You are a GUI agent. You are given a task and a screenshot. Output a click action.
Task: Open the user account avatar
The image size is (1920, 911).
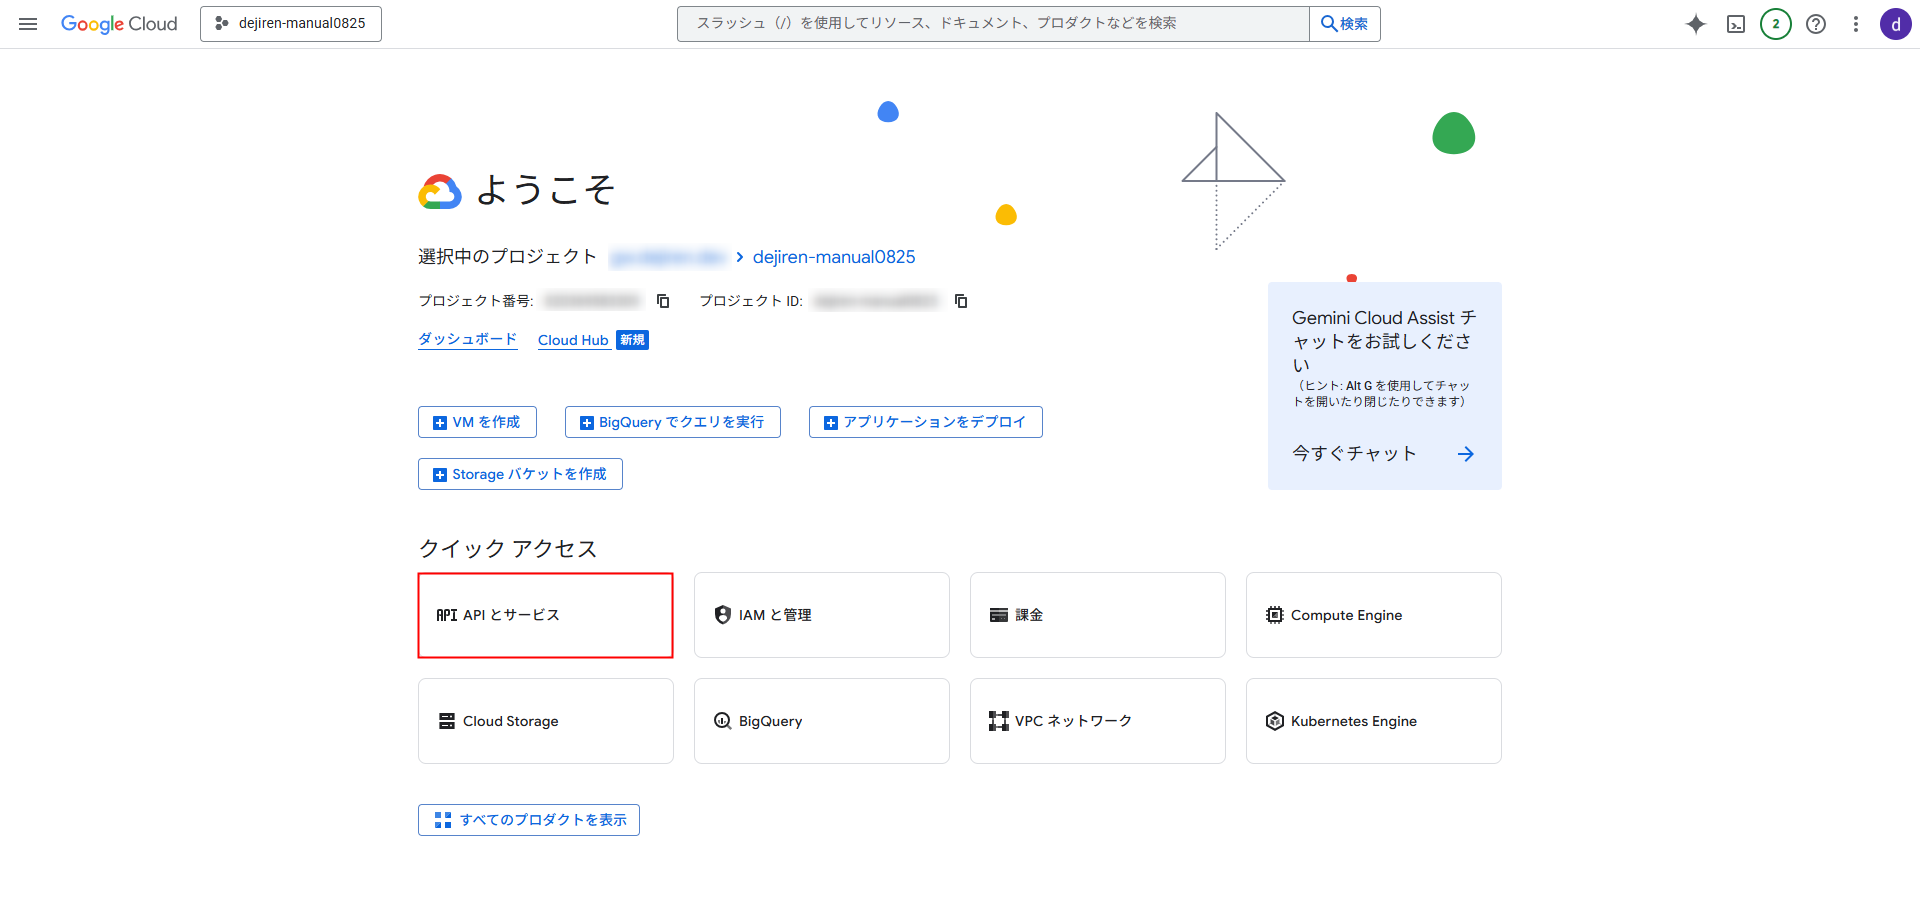pos(1895,24)
